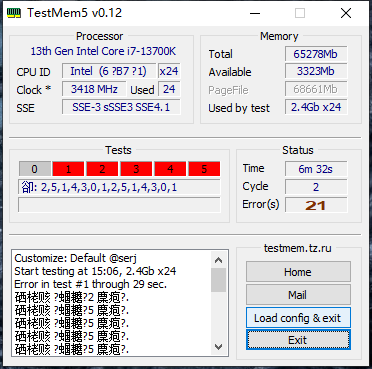Select the red test 3 indicator
The image size is (372, 369).
coord(136,169)
